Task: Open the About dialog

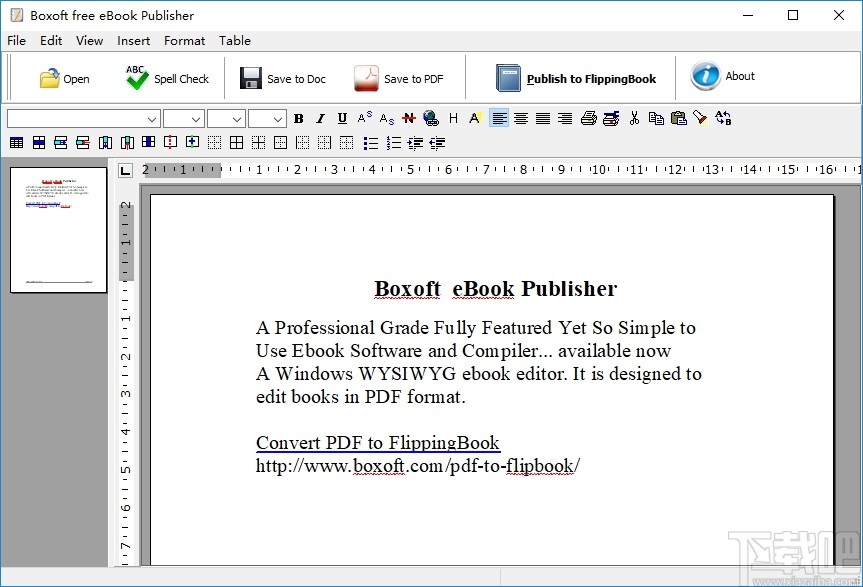Action: [721, 77]
